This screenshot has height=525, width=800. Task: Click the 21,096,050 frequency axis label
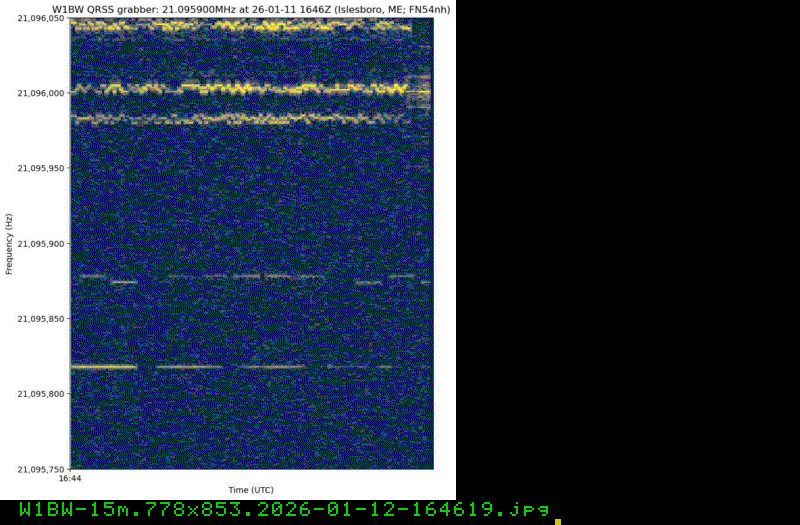click(x=41, y=18)
